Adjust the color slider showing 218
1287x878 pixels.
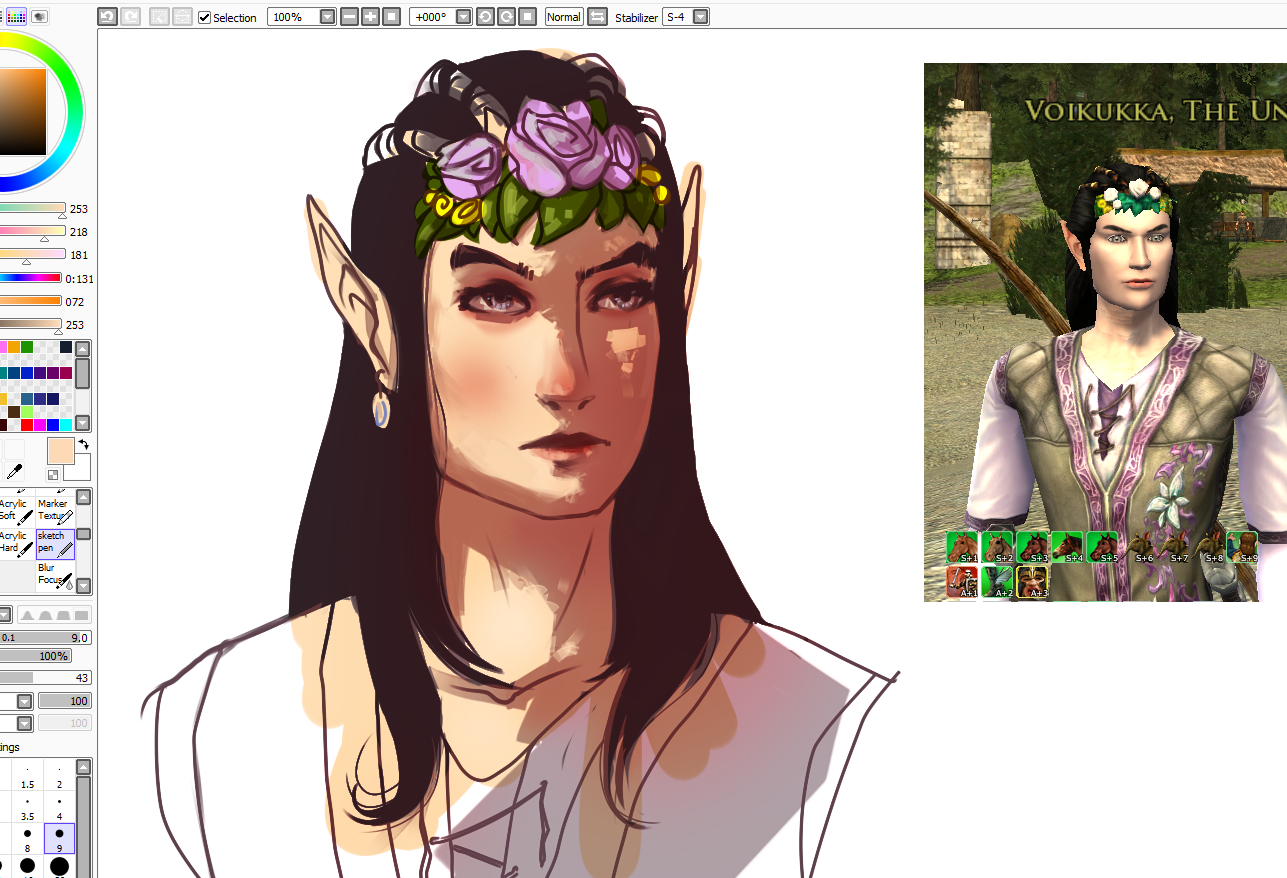coord(32,232)
